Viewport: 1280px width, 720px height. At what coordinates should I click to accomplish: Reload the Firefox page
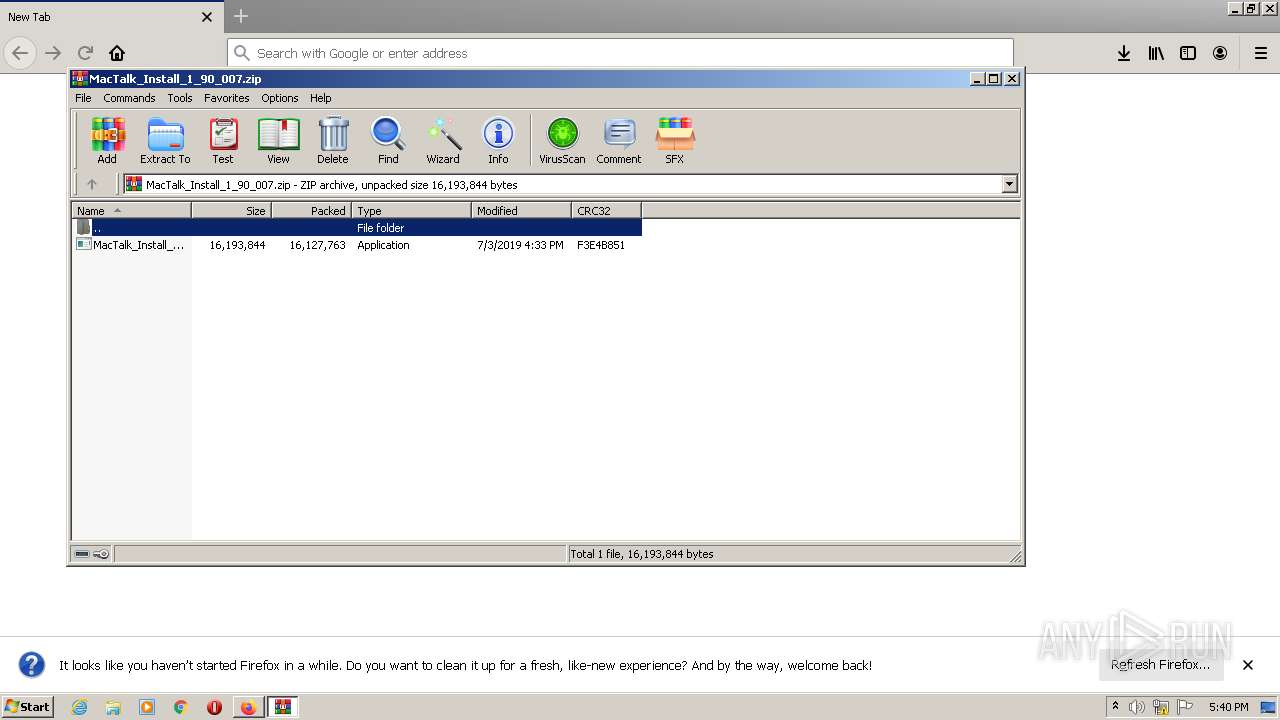85,53
